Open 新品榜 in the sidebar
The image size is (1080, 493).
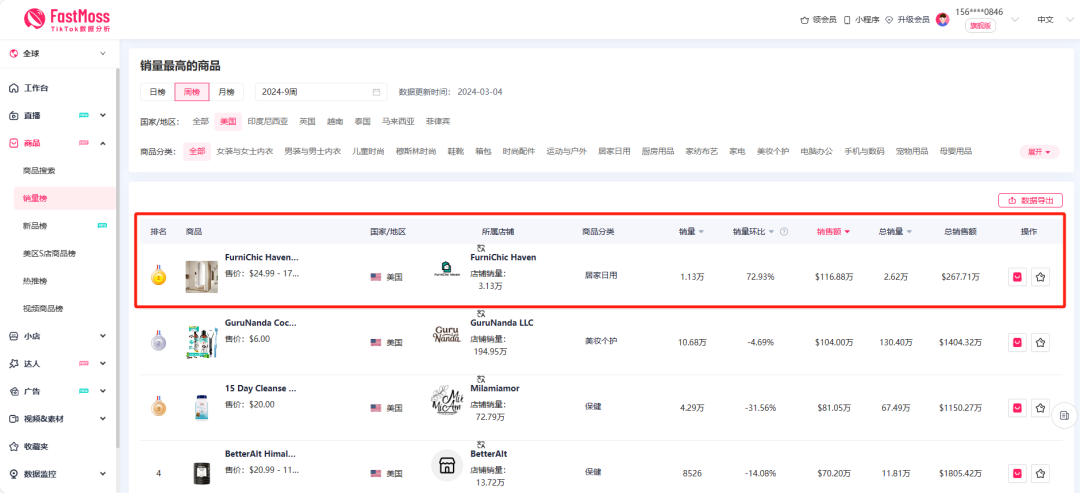(x=36, y=226)
